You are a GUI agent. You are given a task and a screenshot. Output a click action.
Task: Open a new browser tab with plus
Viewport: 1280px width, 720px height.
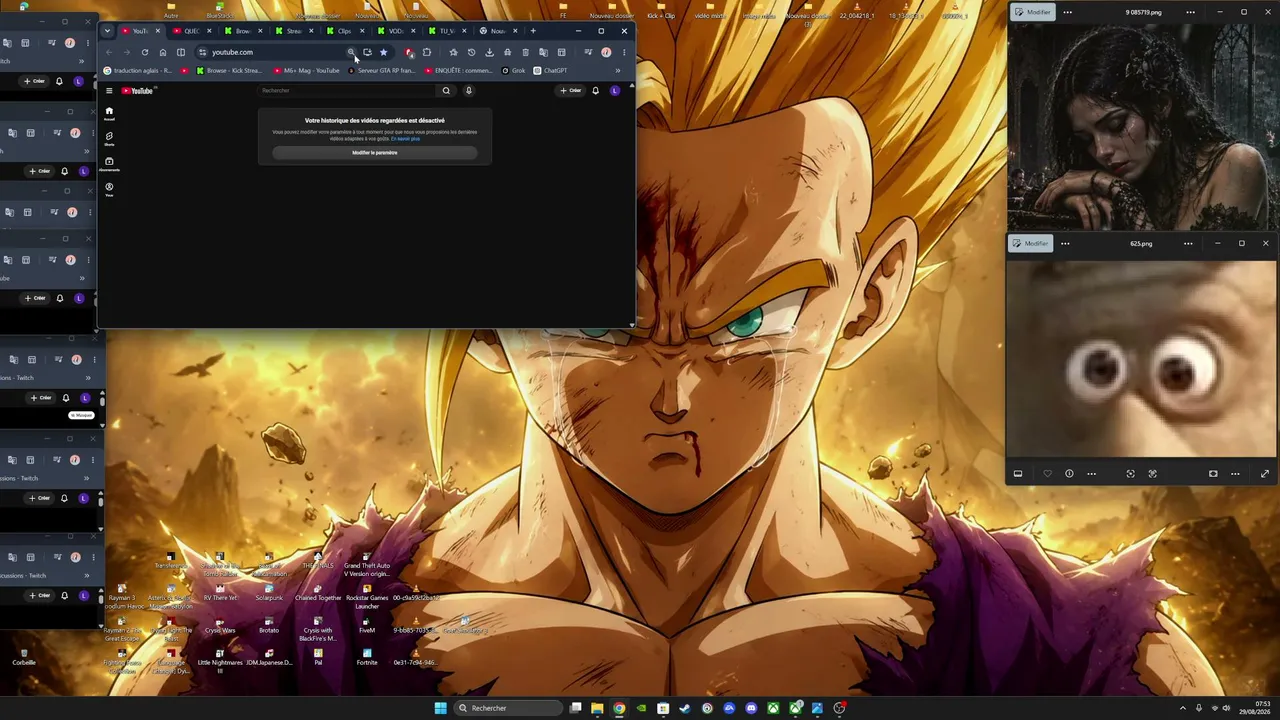[x=533, y=31]
